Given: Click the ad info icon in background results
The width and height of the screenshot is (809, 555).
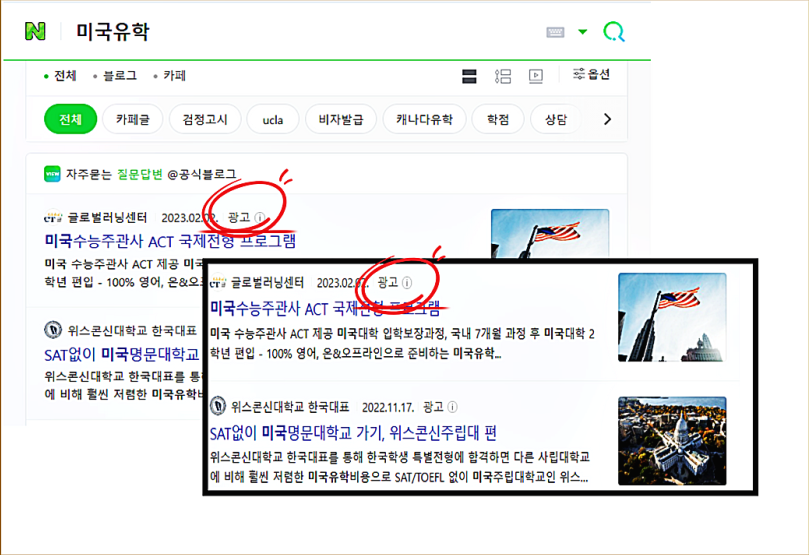Looking at the screenshot, I should (260, 217).
